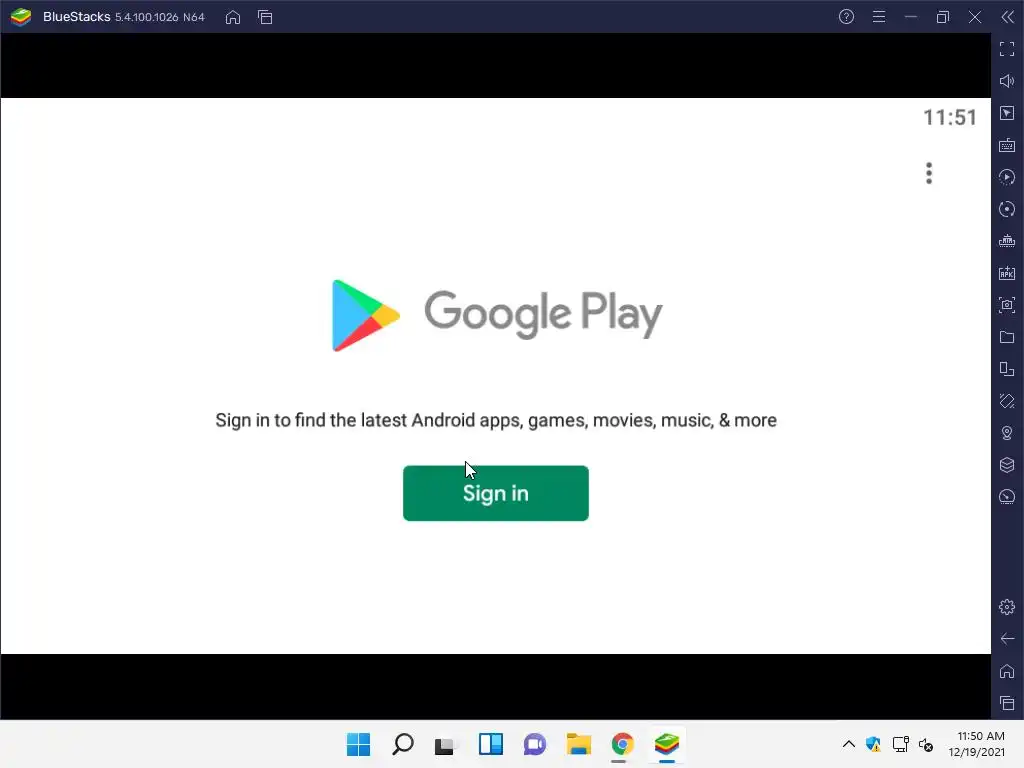Open keyboard game controls icon

click(x=1007, y=145)
